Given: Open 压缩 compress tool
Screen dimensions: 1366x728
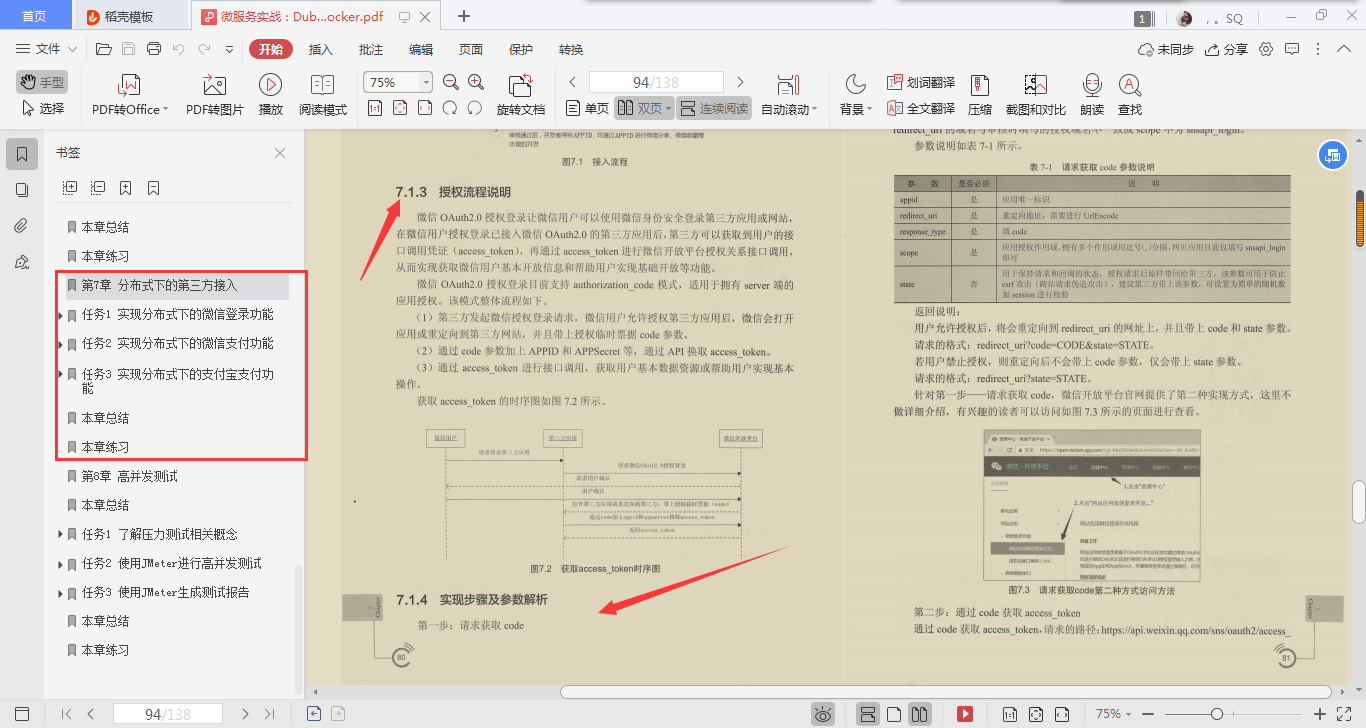Looking at the screenshot, I should 980,95.
